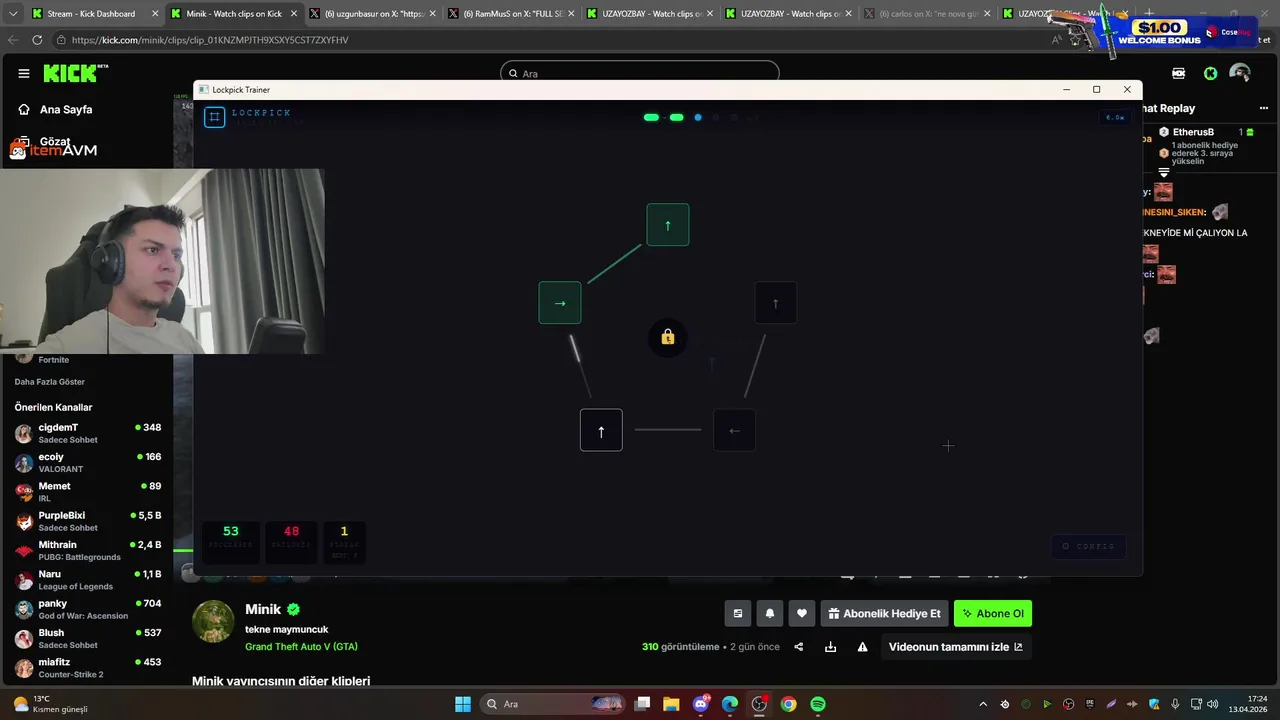This screenshot has height=720, width=1280.
Task: Click the browser reload button
Action: [37, 40]
